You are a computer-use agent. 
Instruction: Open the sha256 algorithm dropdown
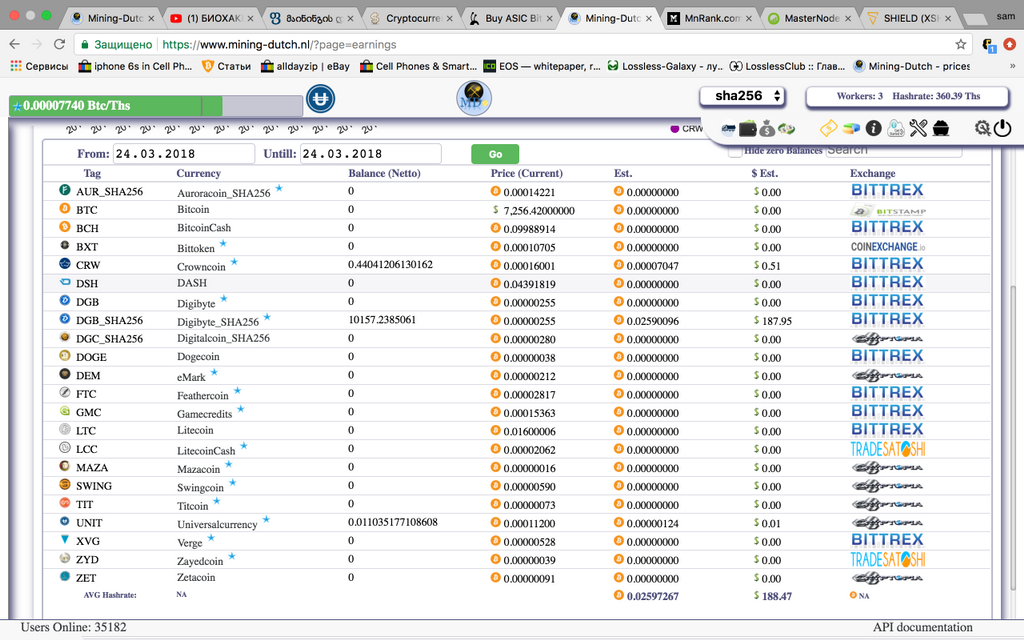point(742,96)
